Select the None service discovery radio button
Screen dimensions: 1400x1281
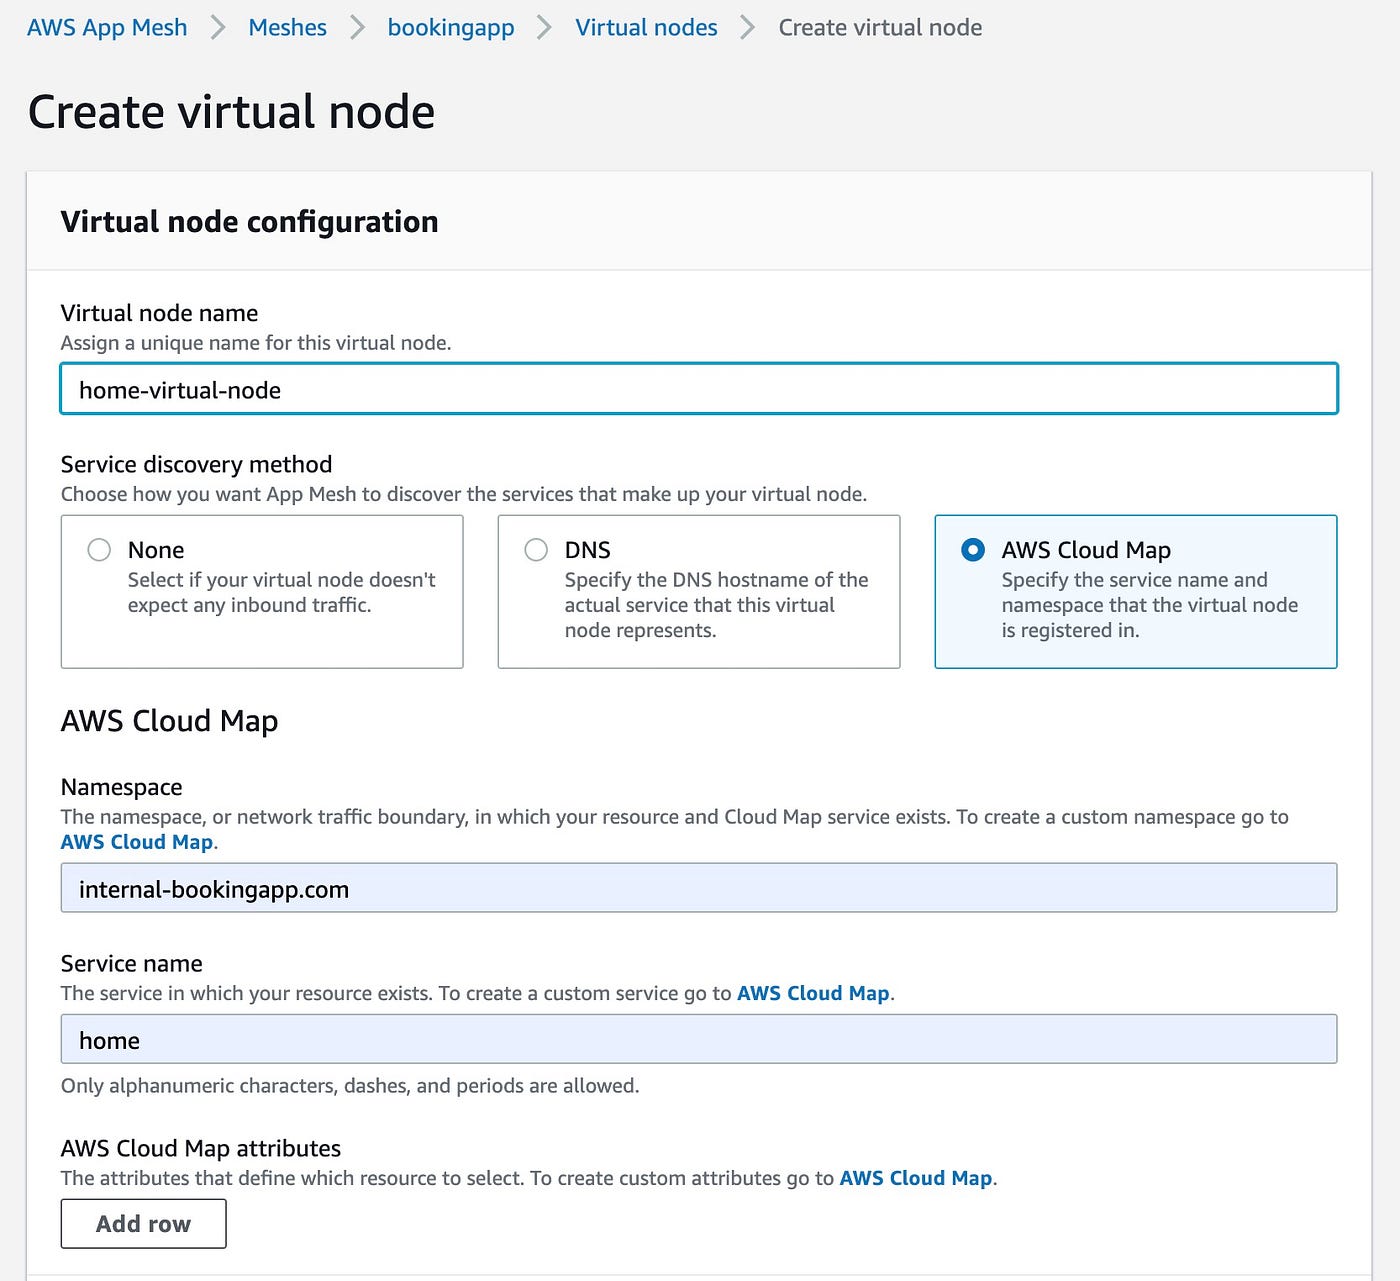point(99,550)
